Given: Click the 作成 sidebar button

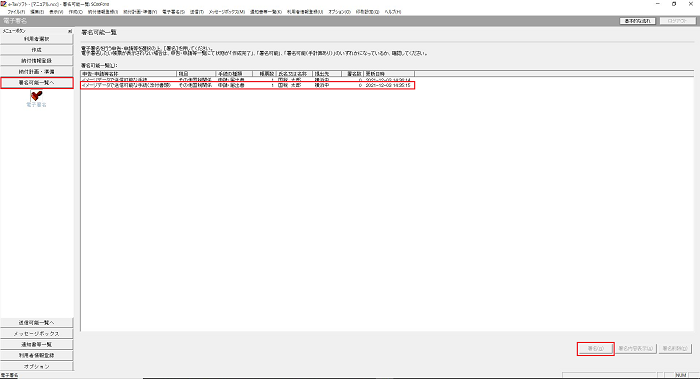Looking at the screenshot, I should pos(37,50).
